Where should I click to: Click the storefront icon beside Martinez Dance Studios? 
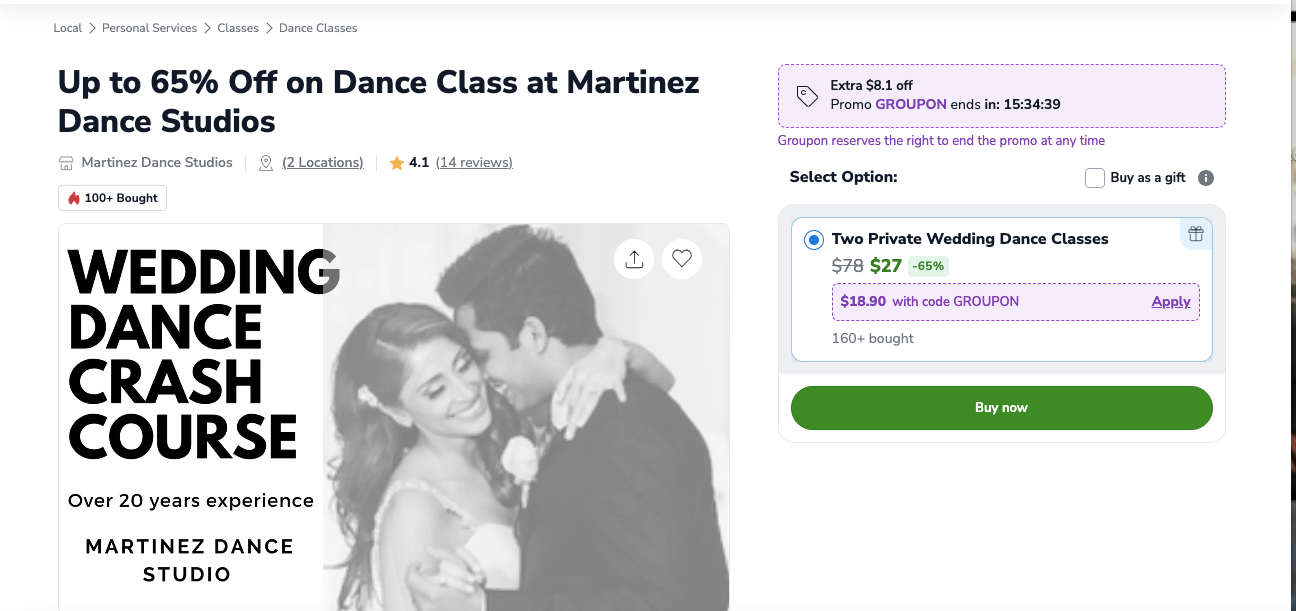point(67,163)
